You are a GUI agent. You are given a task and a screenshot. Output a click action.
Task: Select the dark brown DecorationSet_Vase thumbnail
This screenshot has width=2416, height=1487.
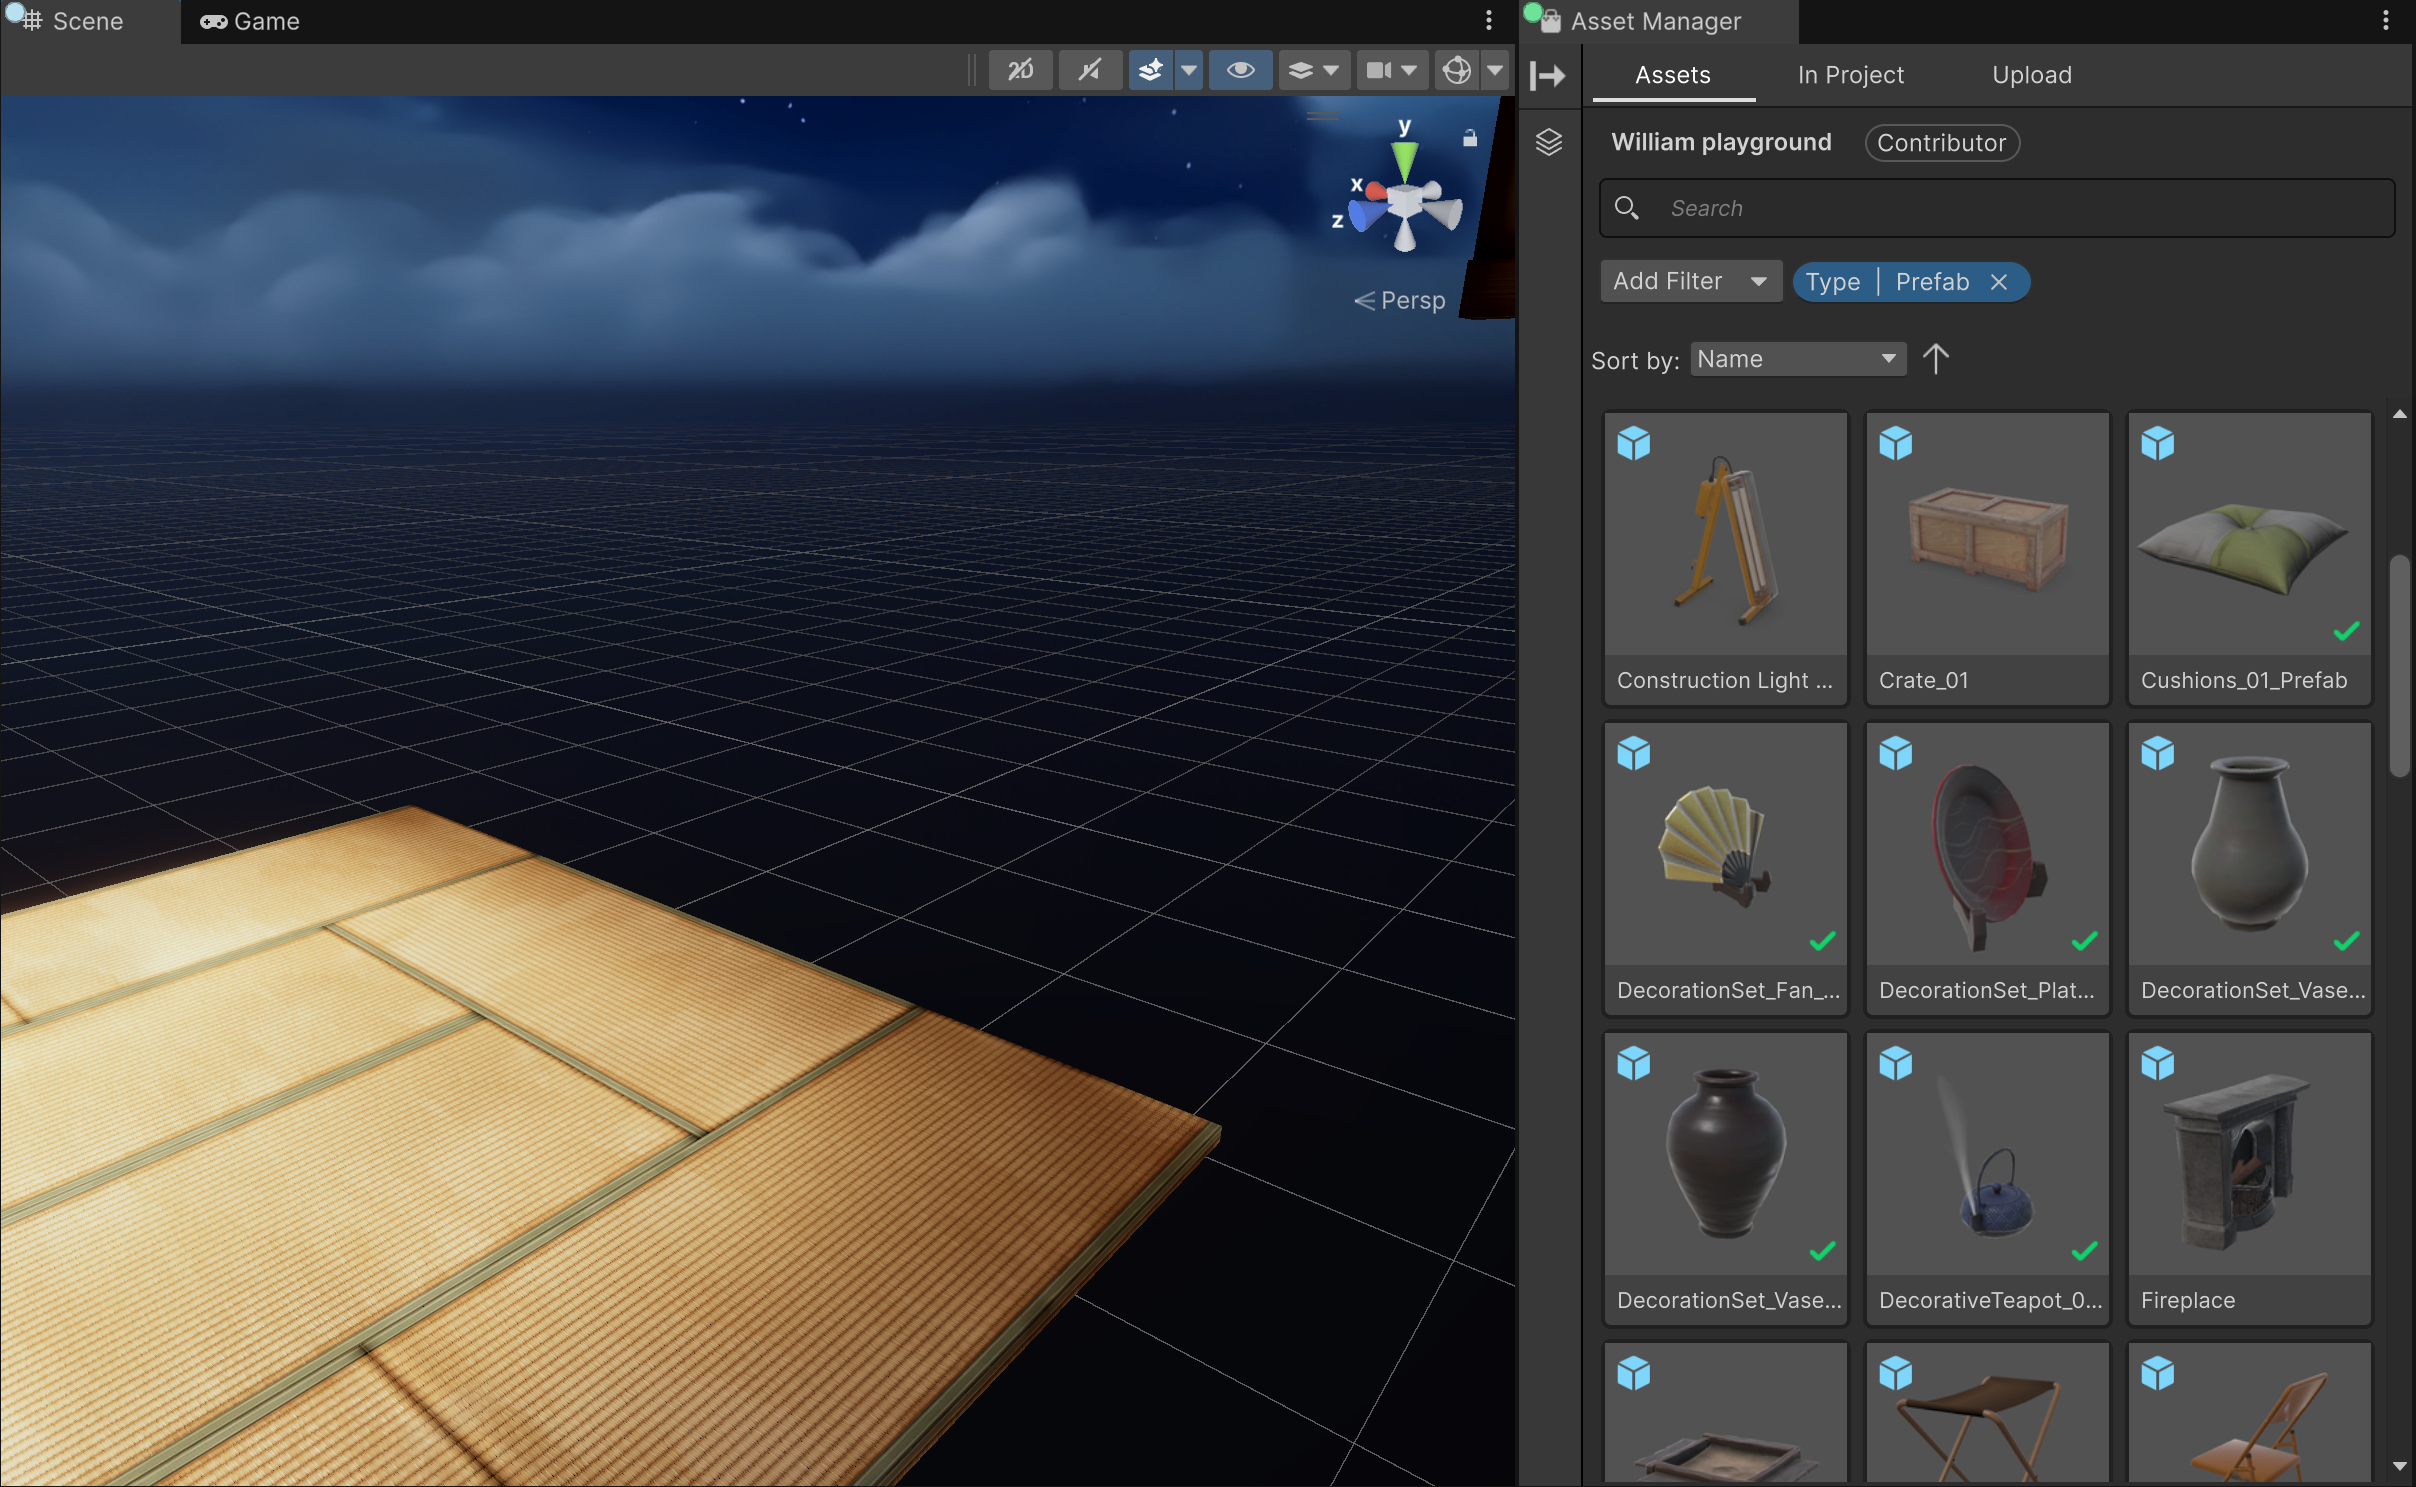pos(1726,1154)
